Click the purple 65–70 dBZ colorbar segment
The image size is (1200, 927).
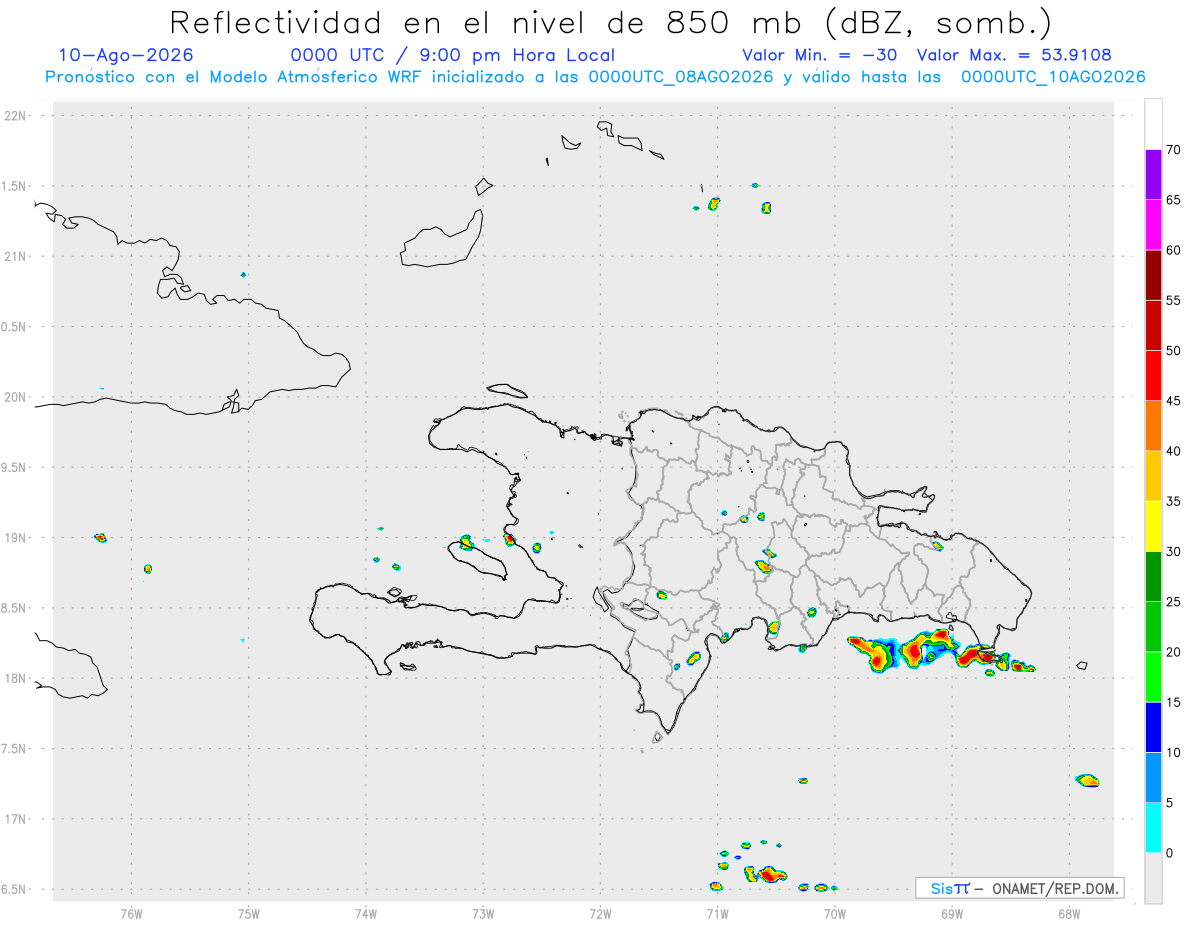[1153, 174]
